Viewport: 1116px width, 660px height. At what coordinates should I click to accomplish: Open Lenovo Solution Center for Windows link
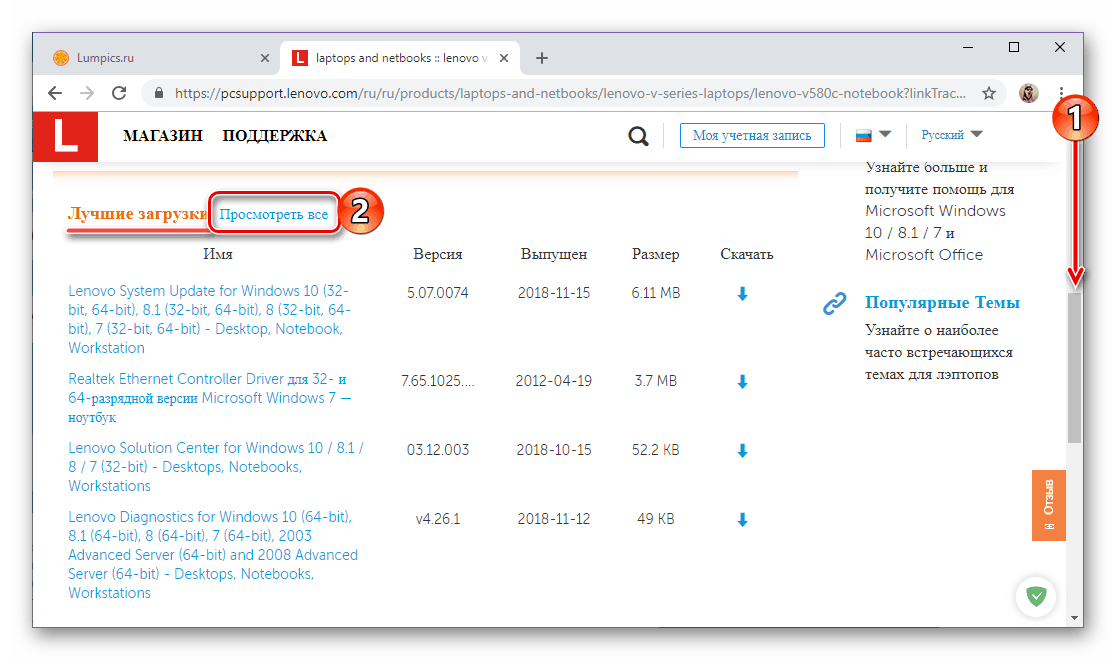(x=216, y=467)
